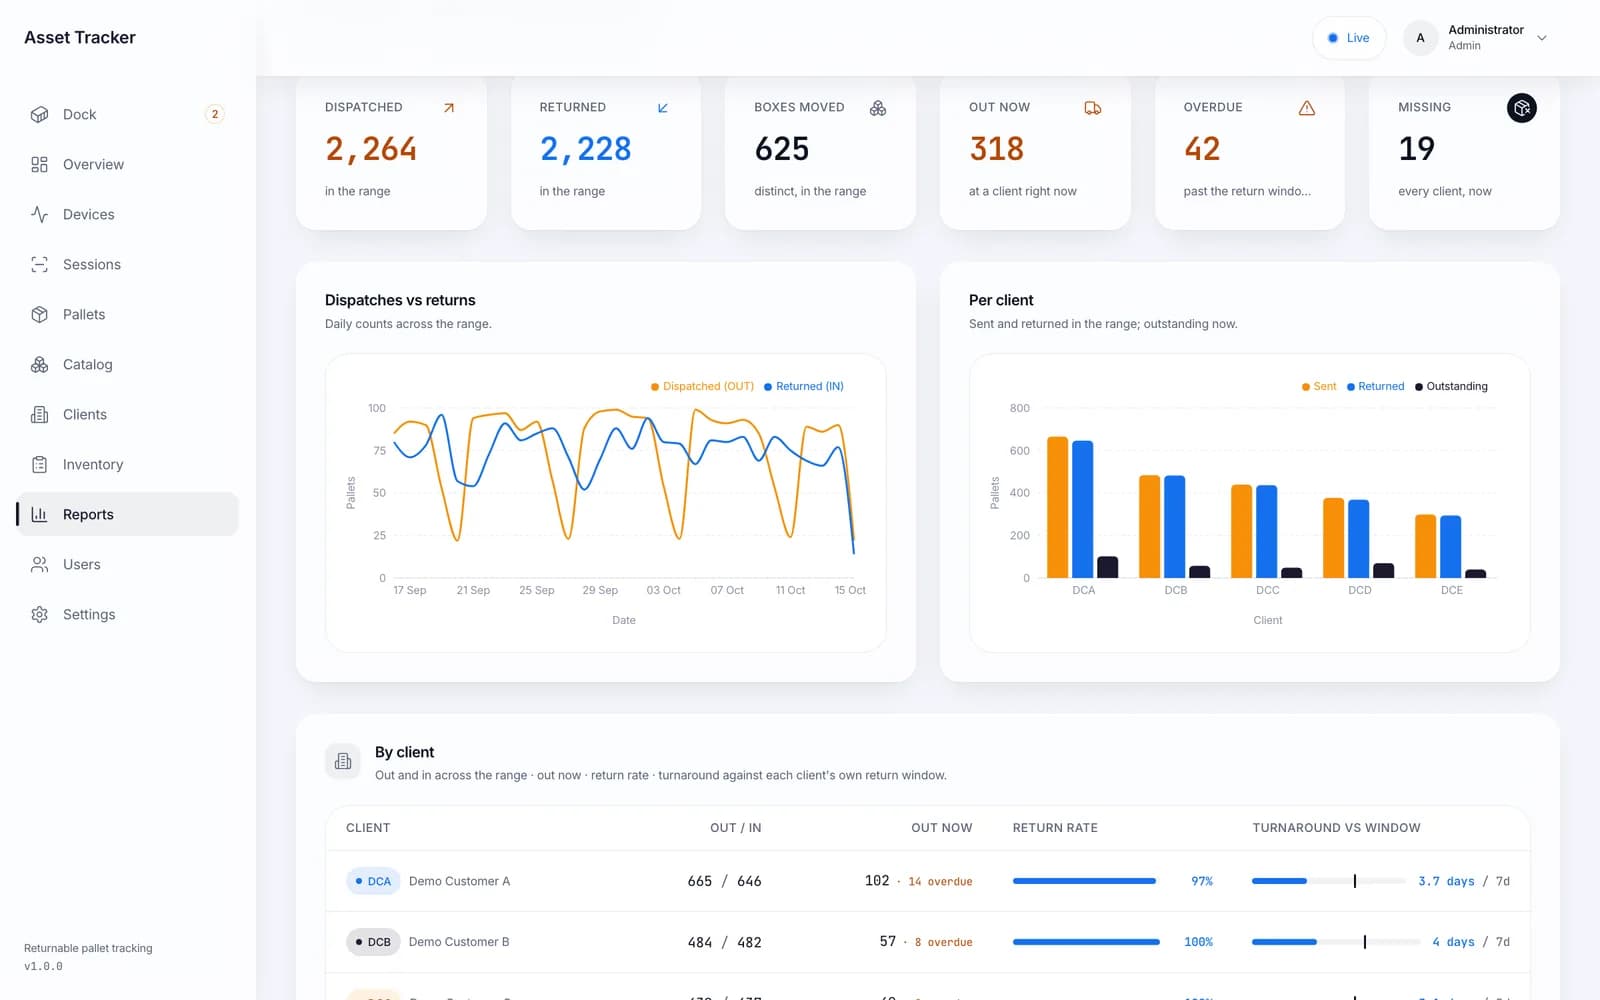Click the 2,228 returned value

585,149
